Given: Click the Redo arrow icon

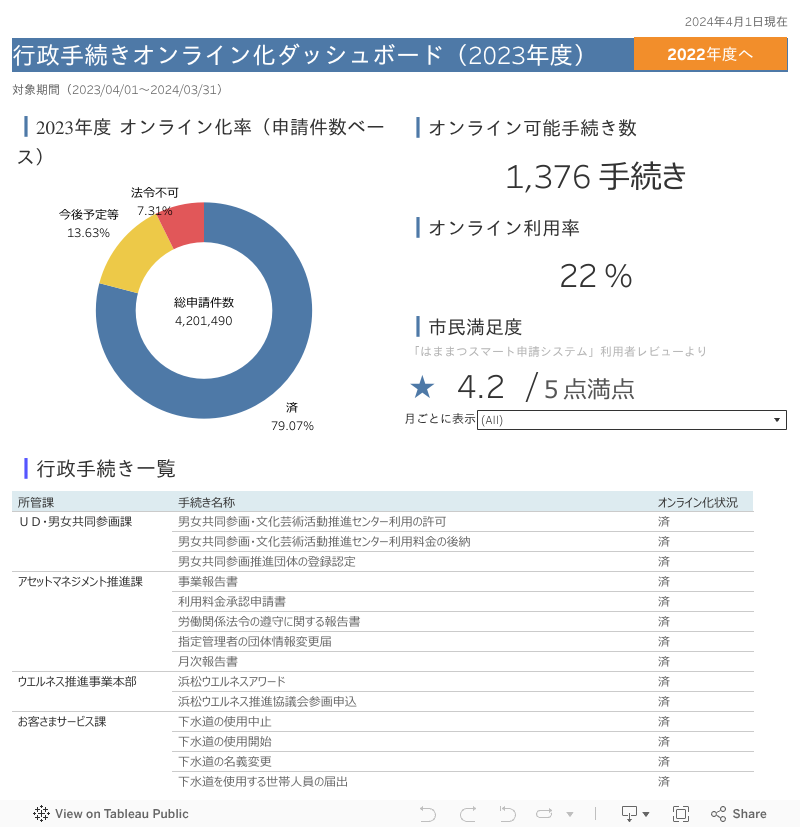Looking at the screenshot, I should [467, 814].
